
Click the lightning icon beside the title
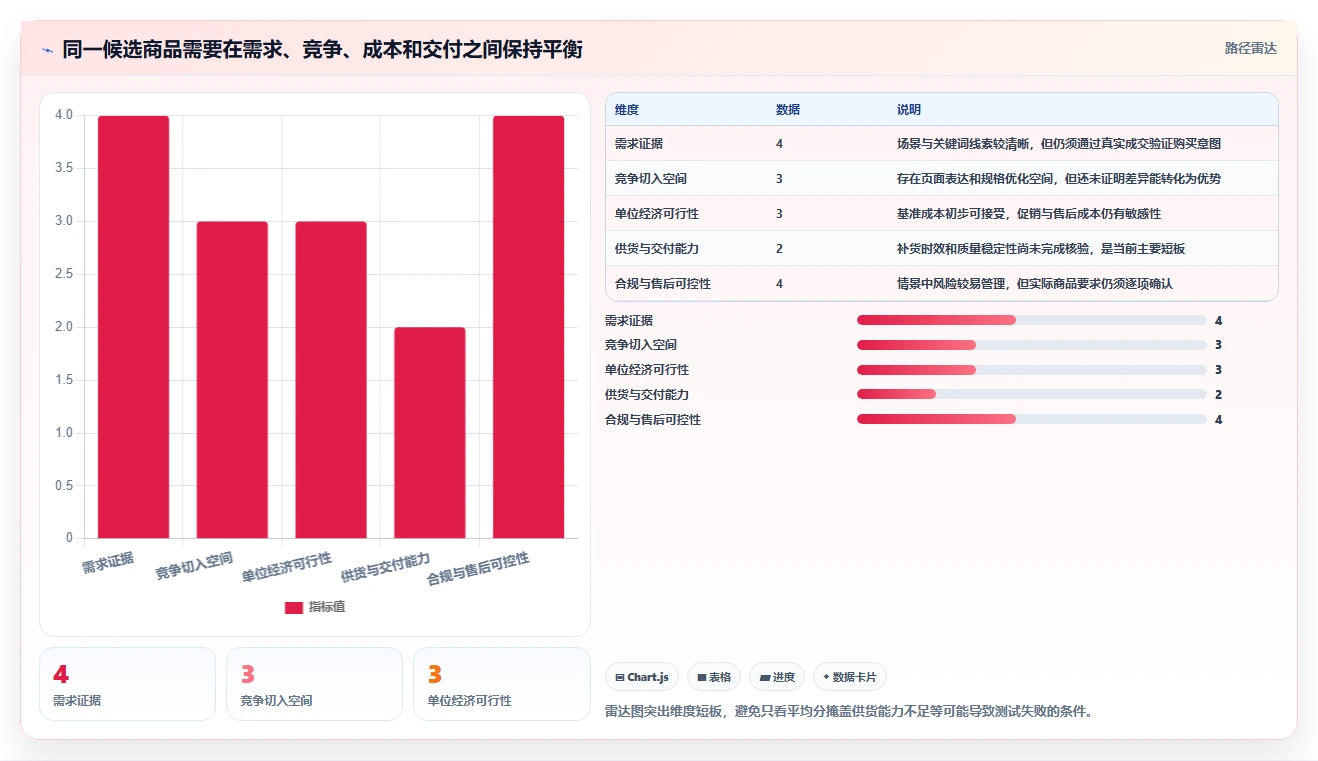click(x=47, y=50)
